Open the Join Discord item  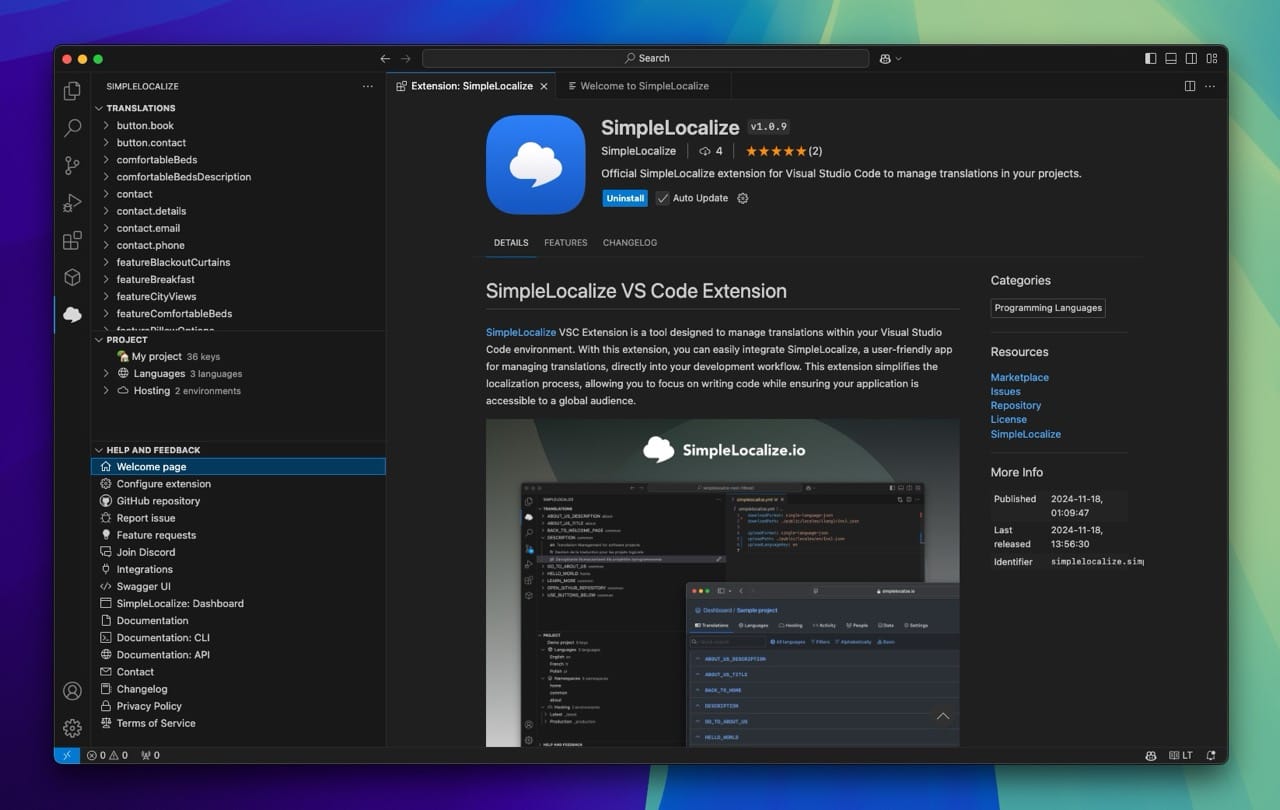238,552
